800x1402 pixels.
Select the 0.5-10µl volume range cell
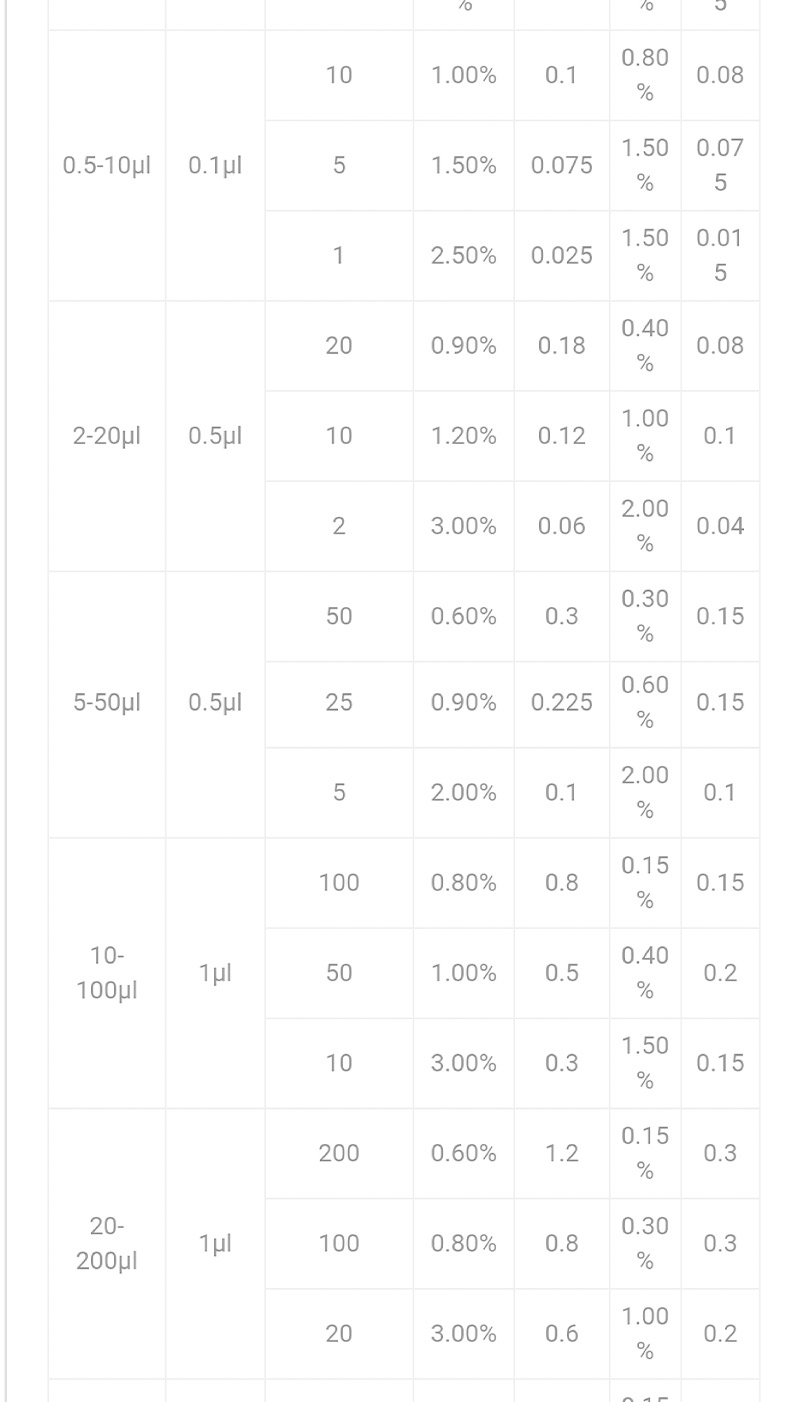point(107,165)
